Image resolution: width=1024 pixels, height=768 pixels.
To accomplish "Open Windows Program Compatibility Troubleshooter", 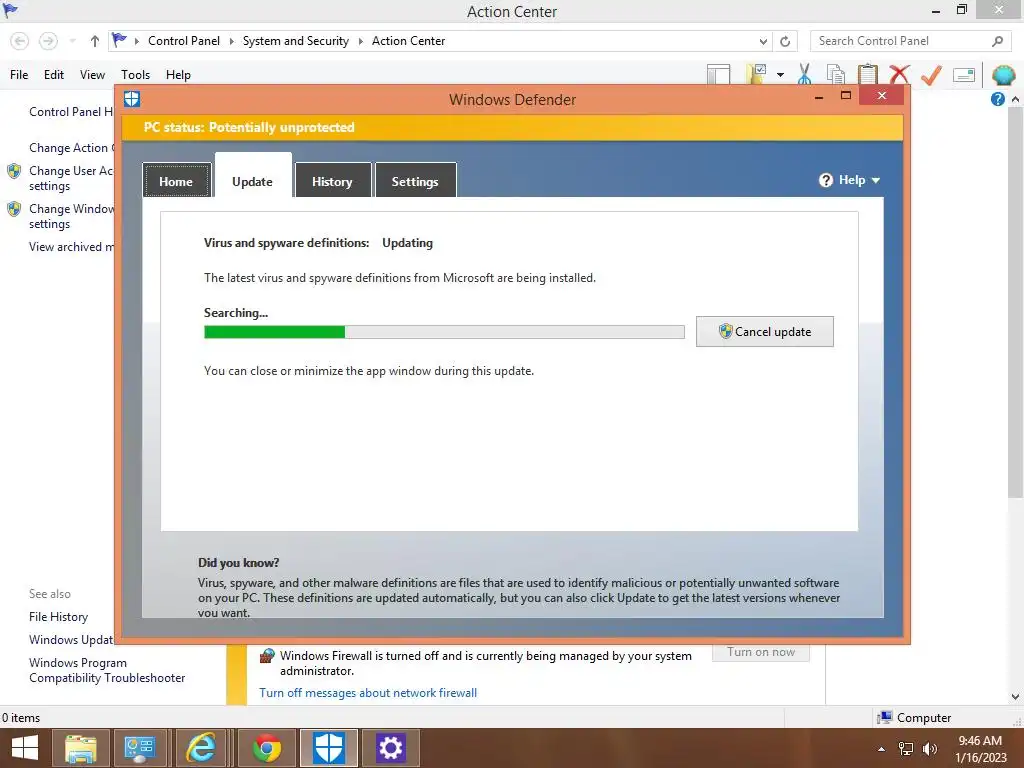I will 107,670.
